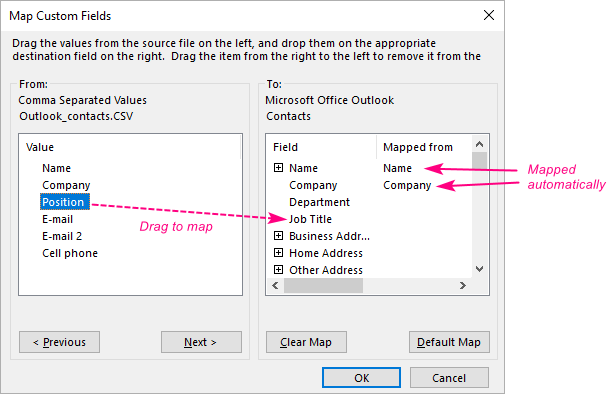Confirm the mapping with OK

coord(361,378)
